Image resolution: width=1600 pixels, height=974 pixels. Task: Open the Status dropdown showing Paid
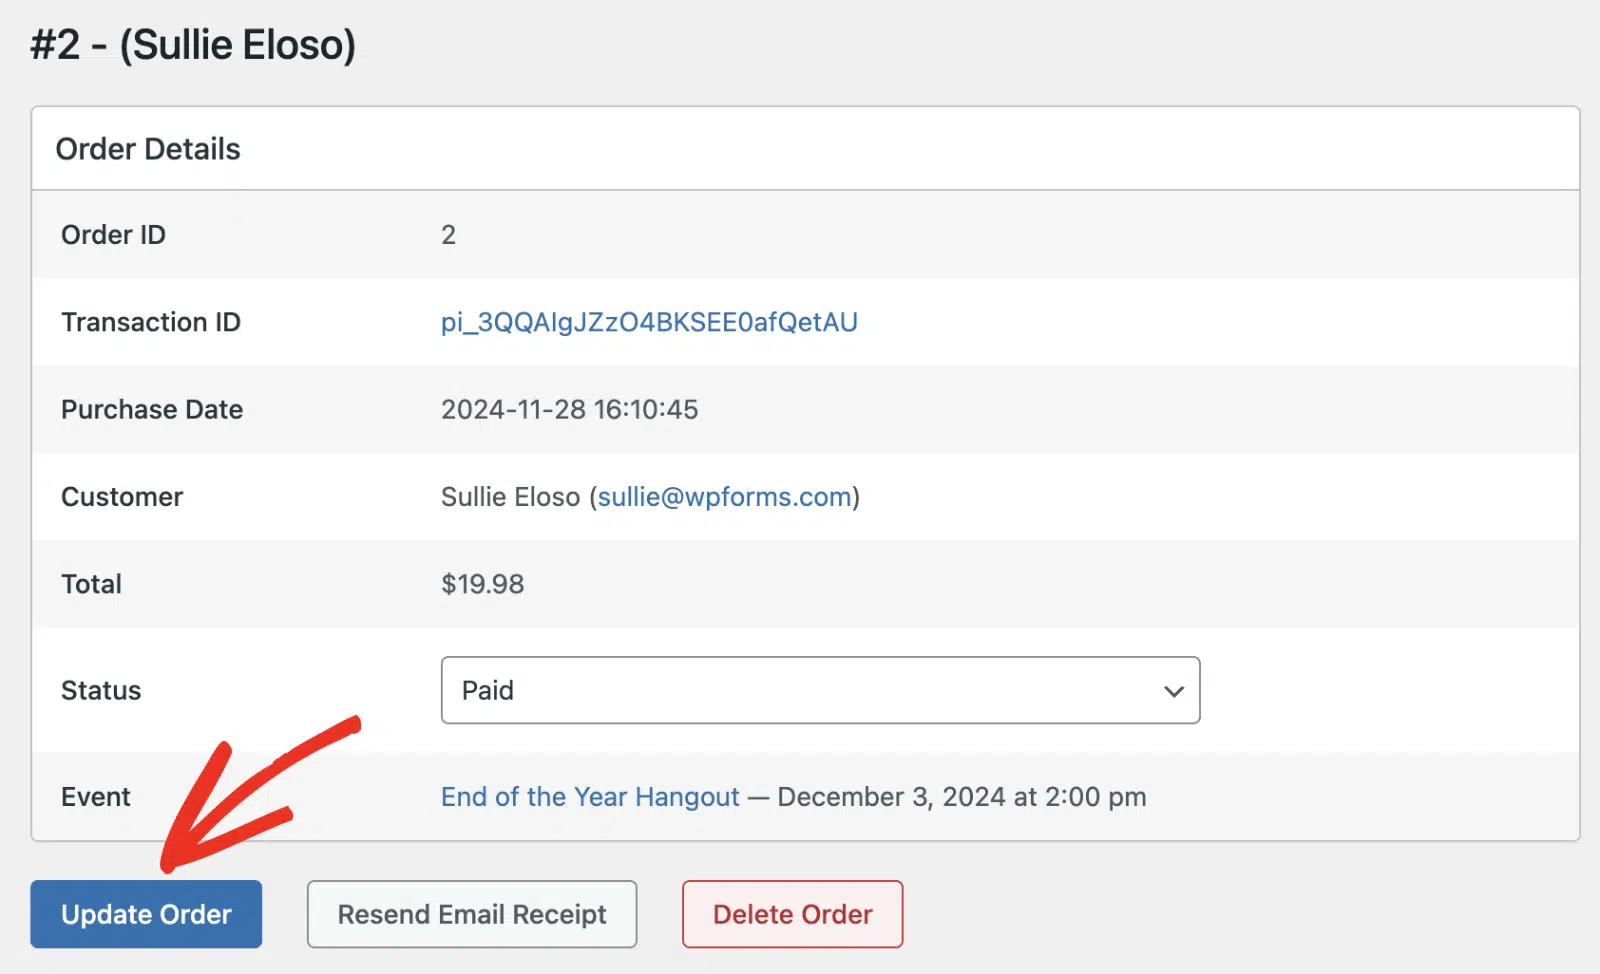tap(820, 690)
